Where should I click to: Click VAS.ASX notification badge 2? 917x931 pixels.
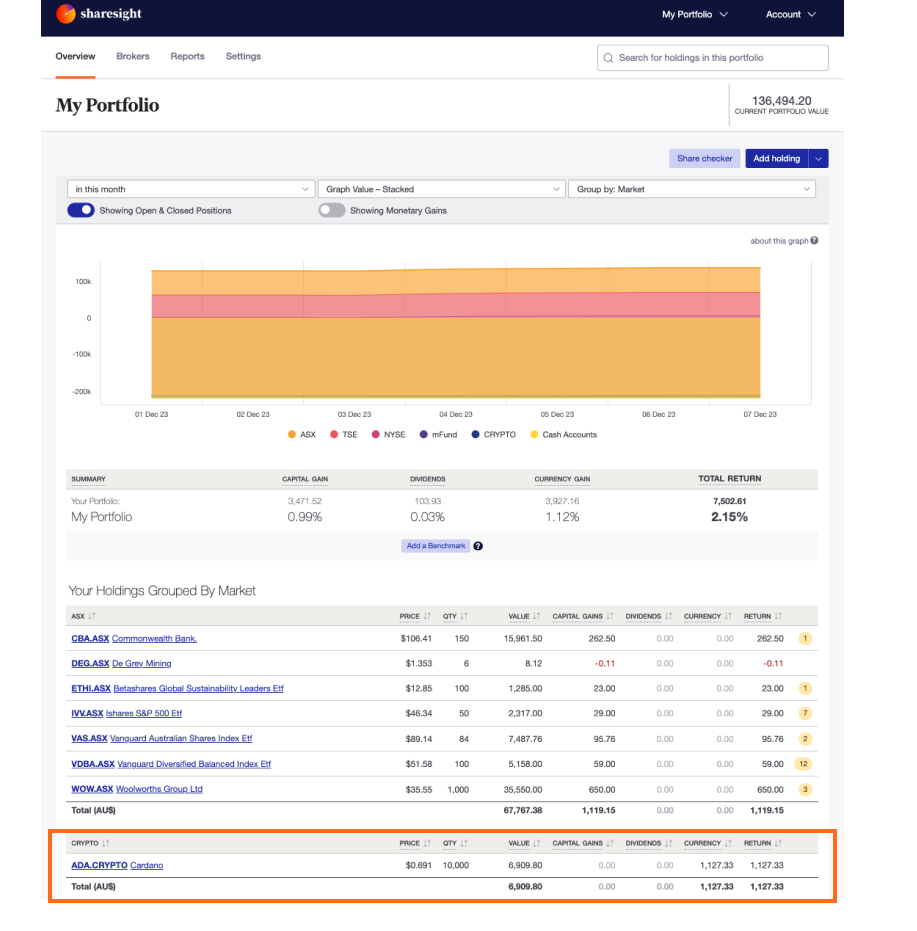point(805,739)
